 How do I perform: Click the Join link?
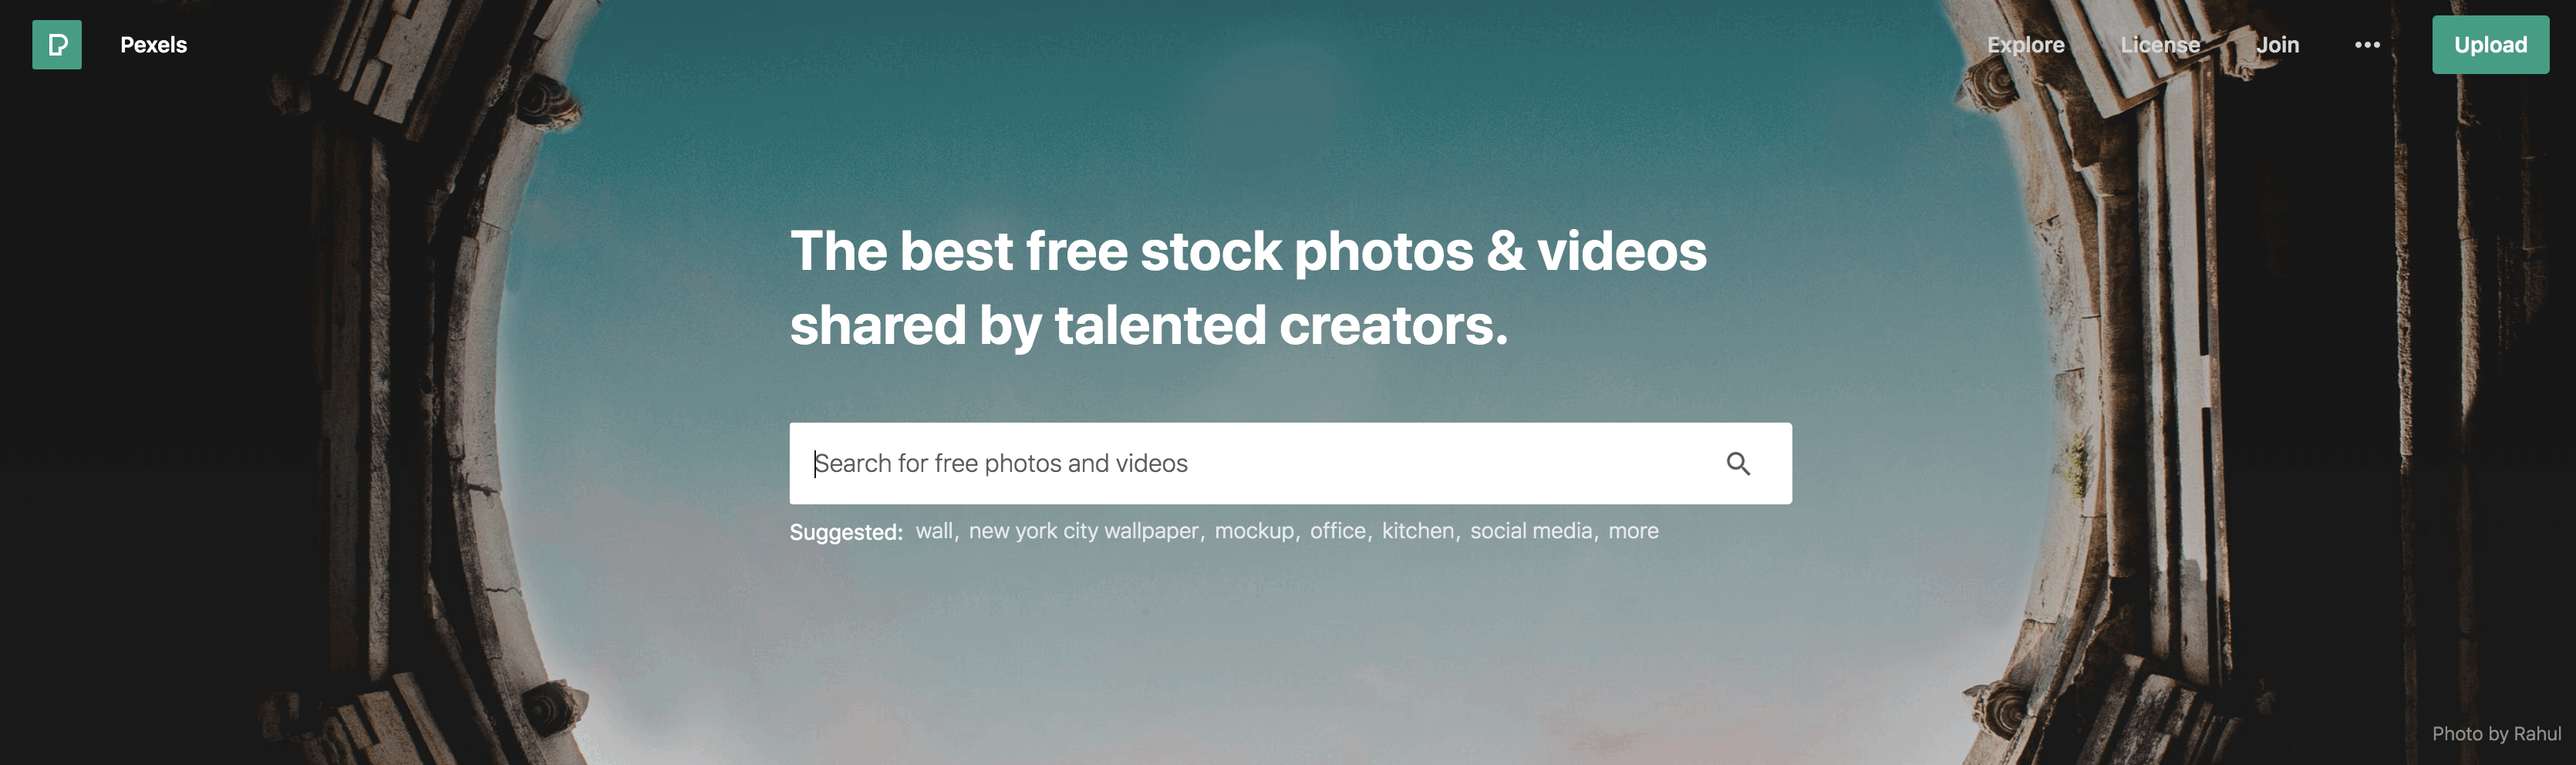coord(2277,45)
